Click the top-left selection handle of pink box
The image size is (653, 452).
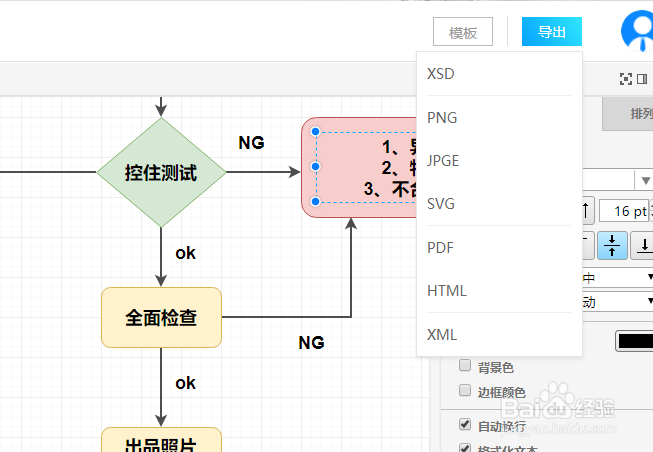[315, 132]
